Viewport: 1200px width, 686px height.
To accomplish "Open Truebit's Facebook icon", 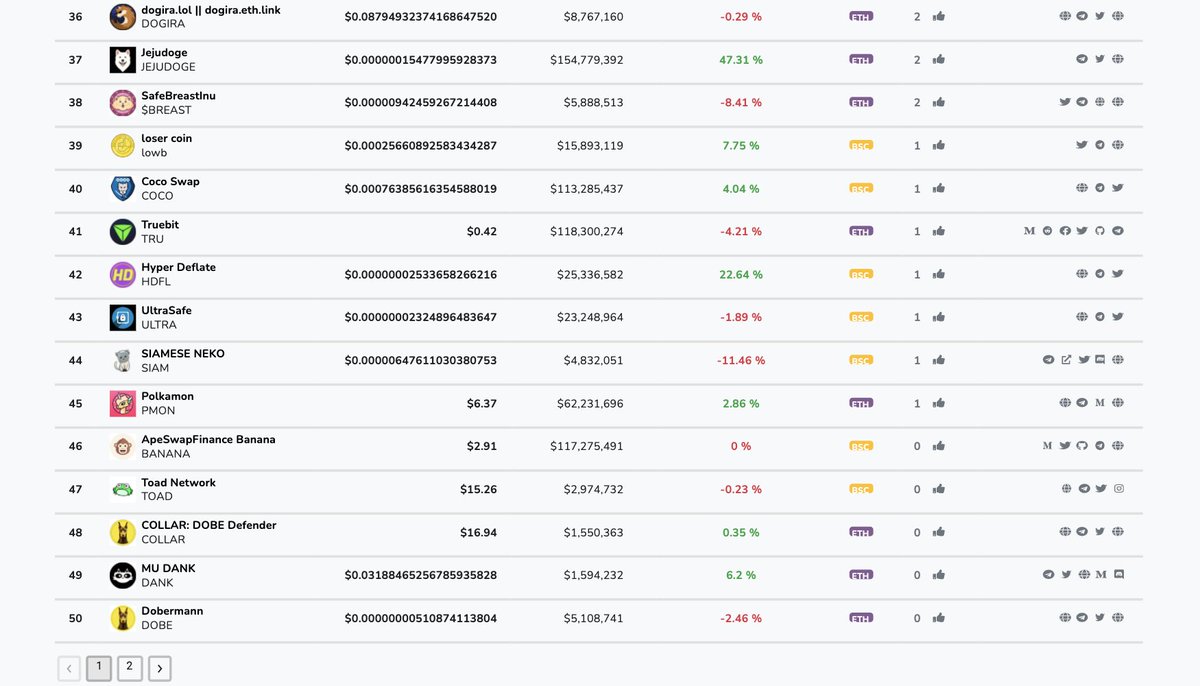I will pos(1065,231).
